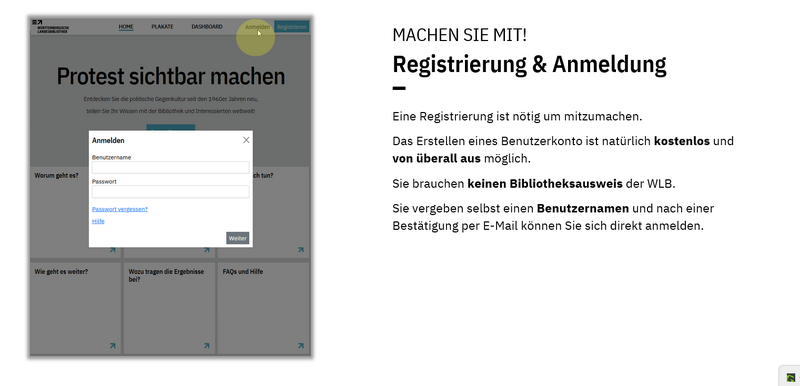Click the Benutzername input field
800x386 pixels.
tap(170, 167)
